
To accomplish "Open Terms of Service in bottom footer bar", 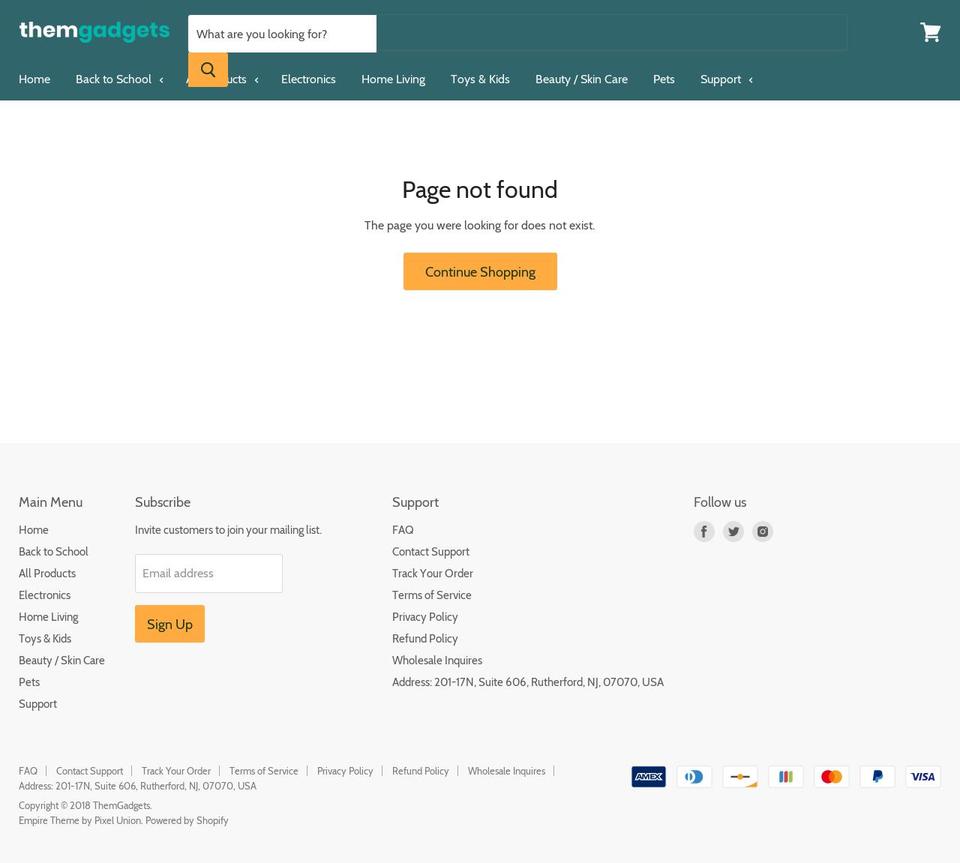I will click(263, 771).
